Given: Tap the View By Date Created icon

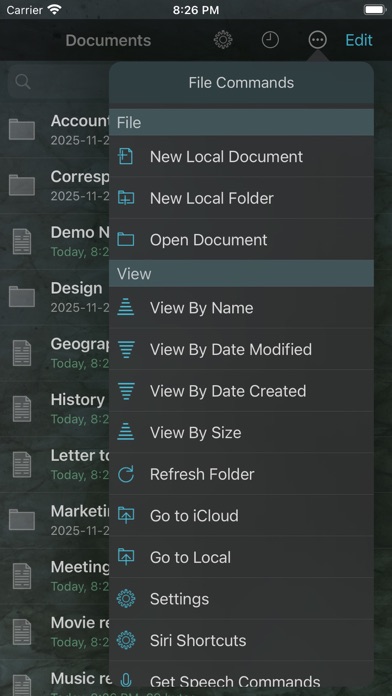Looking at the screenshot, I should click(126, 391).
